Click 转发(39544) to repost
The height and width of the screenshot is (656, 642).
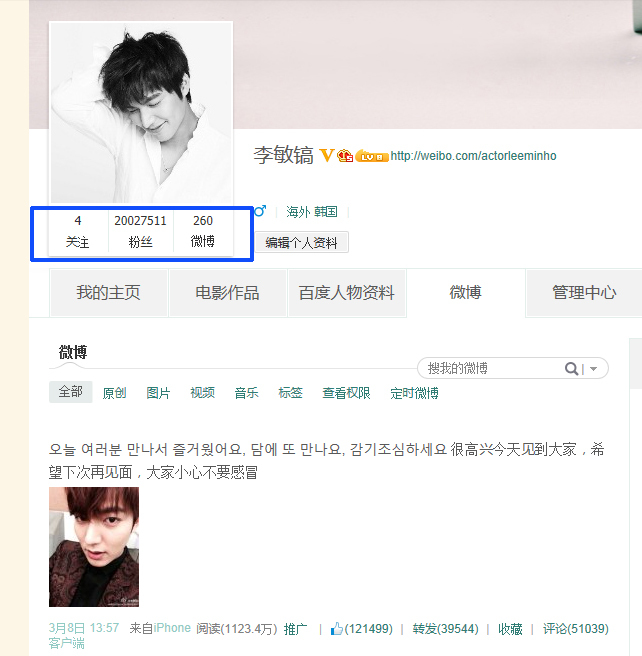(445, 628)
